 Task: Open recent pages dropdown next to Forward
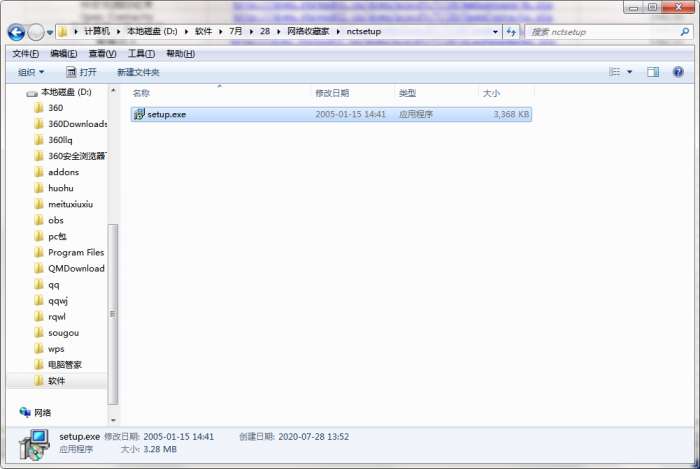pos(50,32)
